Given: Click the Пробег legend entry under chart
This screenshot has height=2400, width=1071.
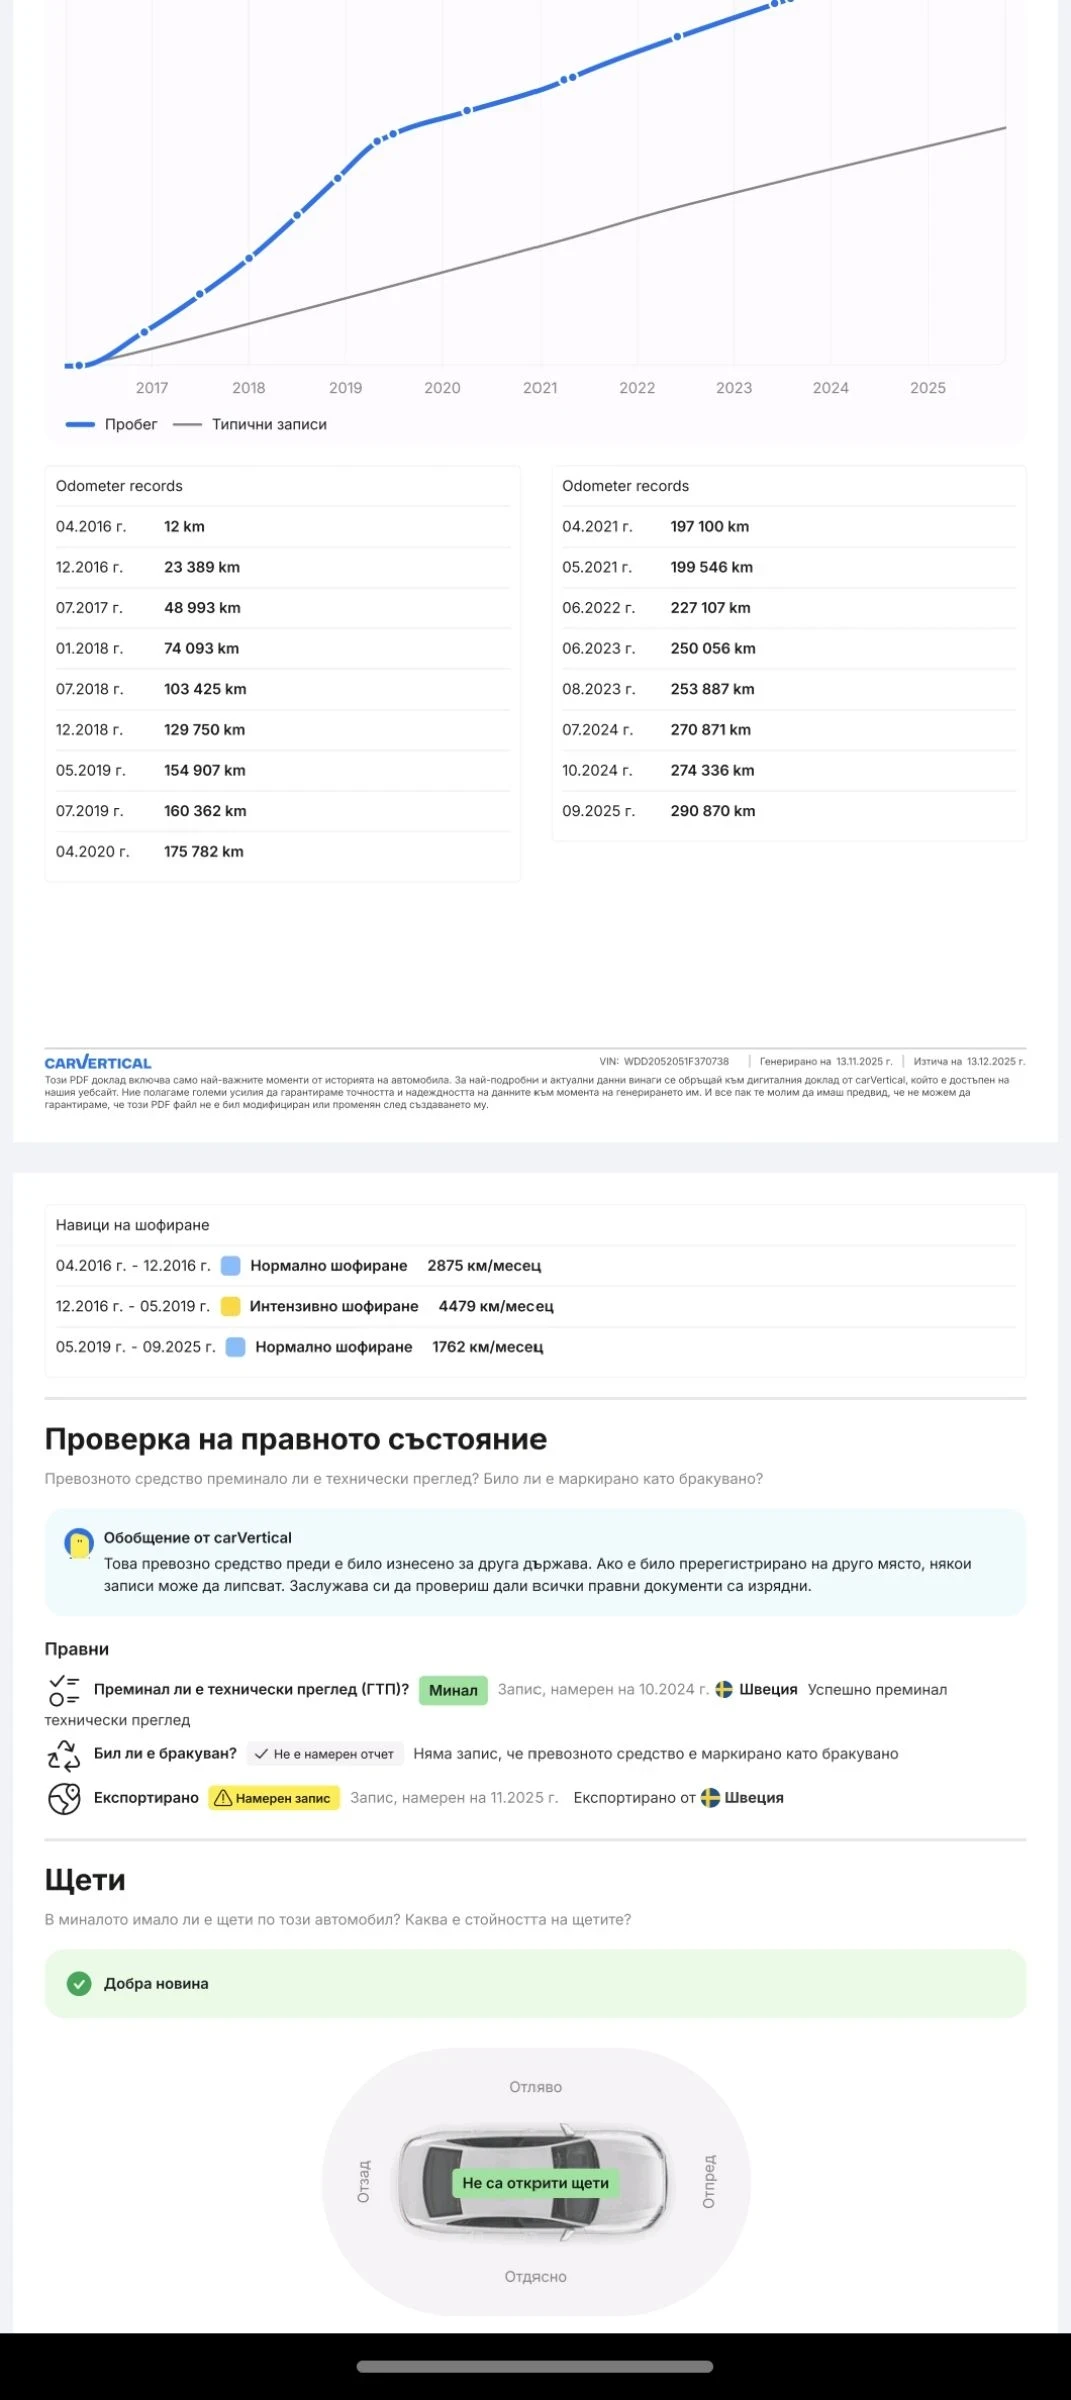Looking at the screenshot, I should [112, 424].
